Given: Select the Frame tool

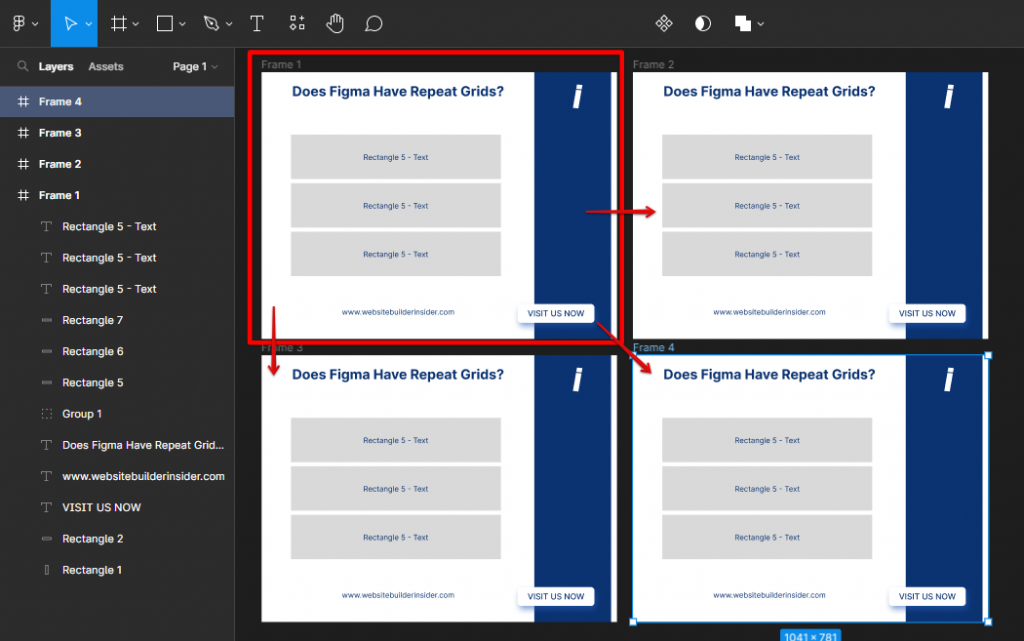Looking at the screenshot, I should (x=121, y=23).
